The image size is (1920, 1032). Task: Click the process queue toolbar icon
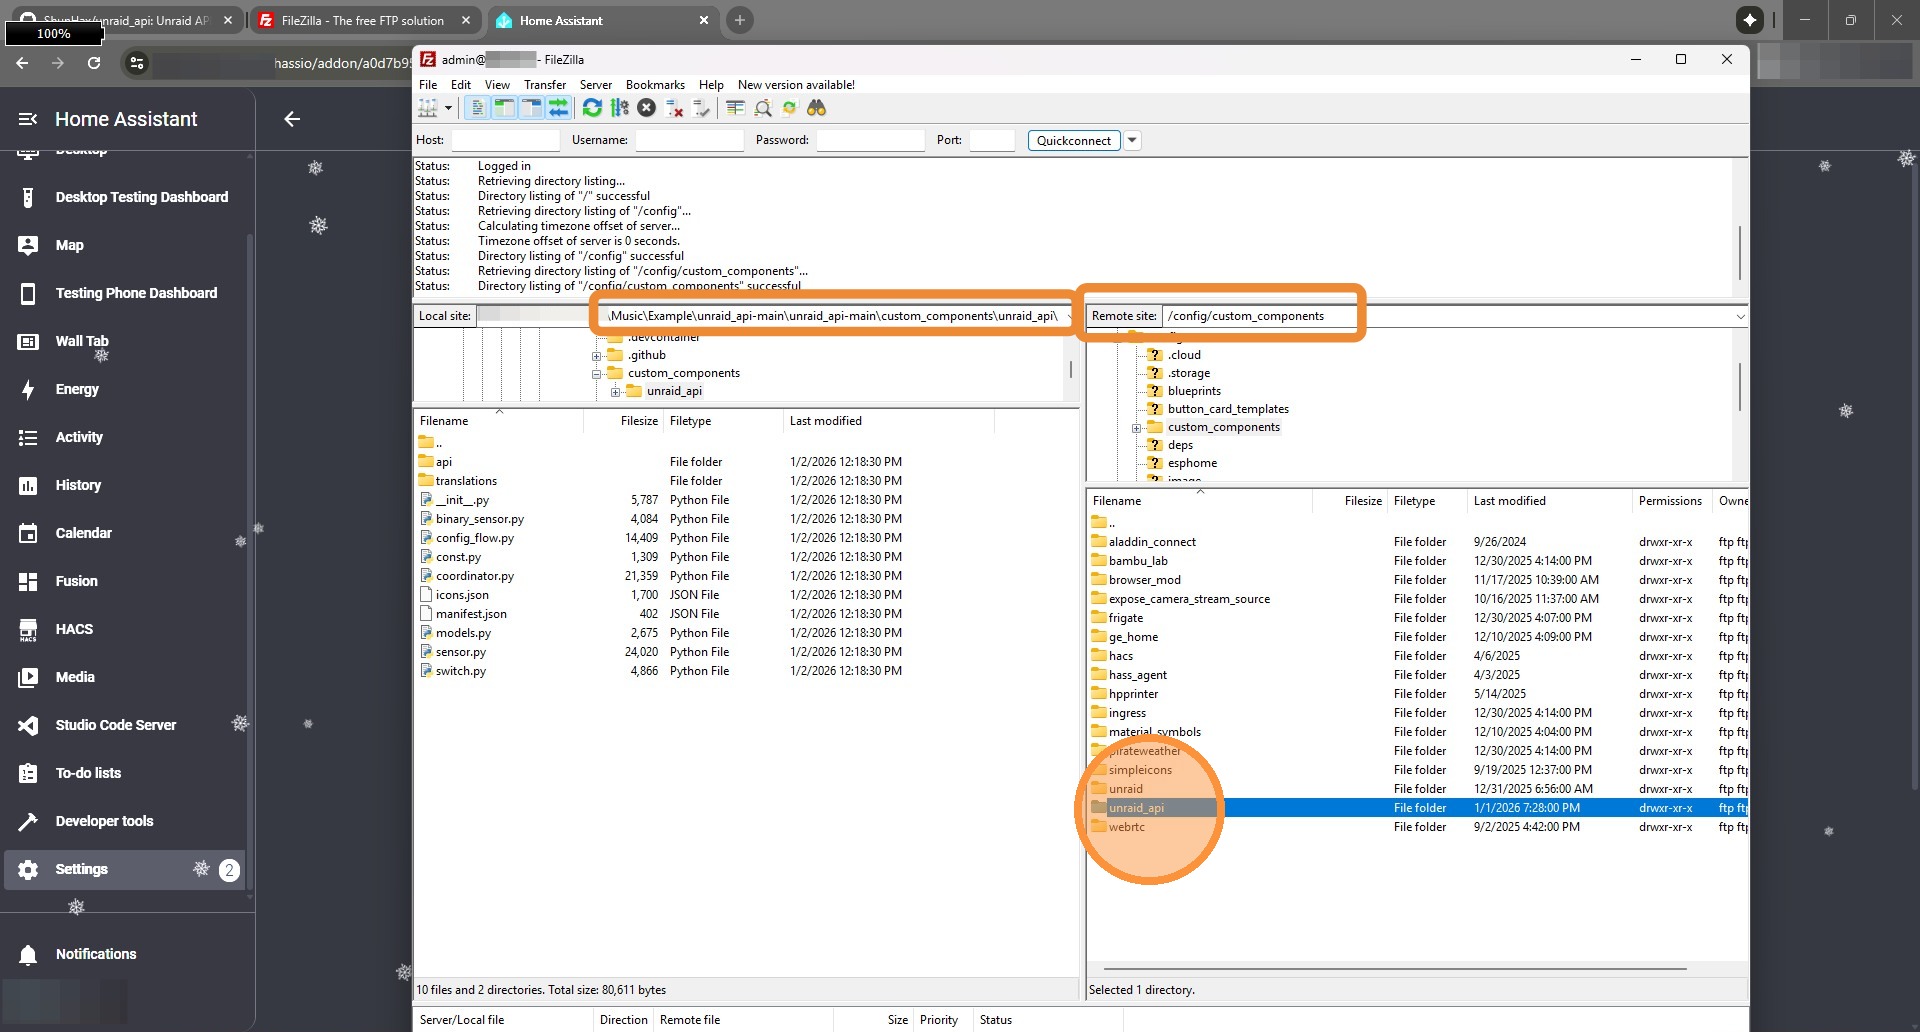pos(620,108)
